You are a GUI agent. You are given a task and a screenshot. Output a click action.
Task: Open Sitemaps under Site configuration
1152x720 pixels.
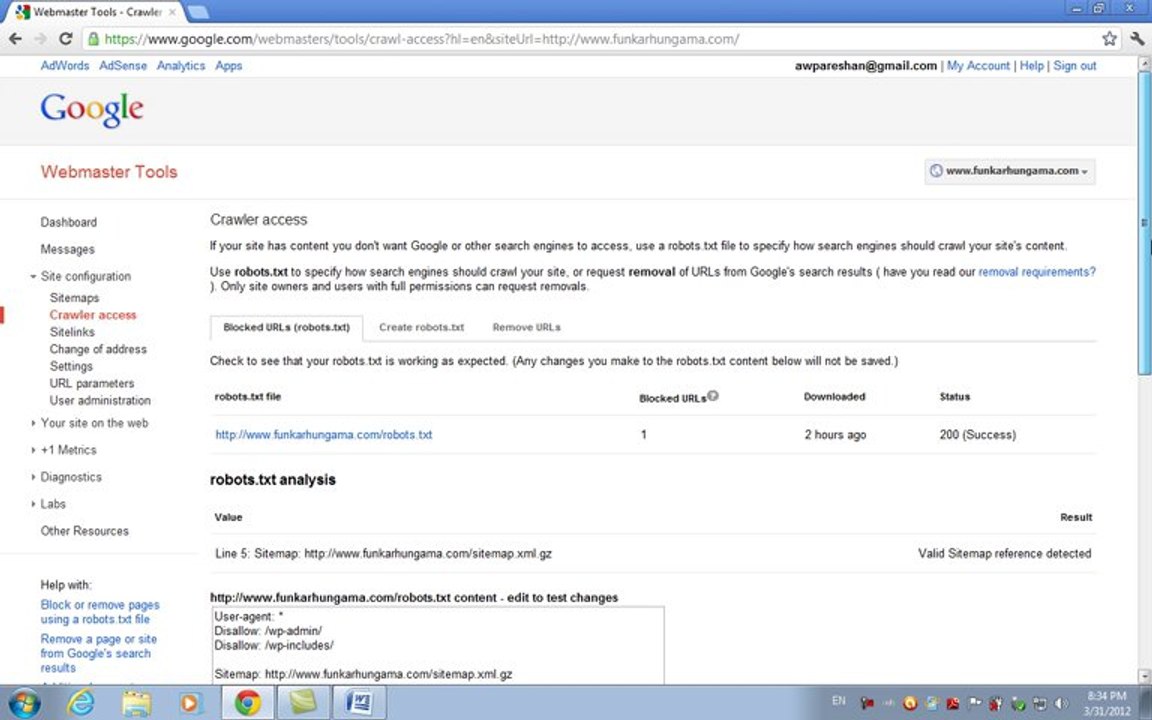coord(74,298)
